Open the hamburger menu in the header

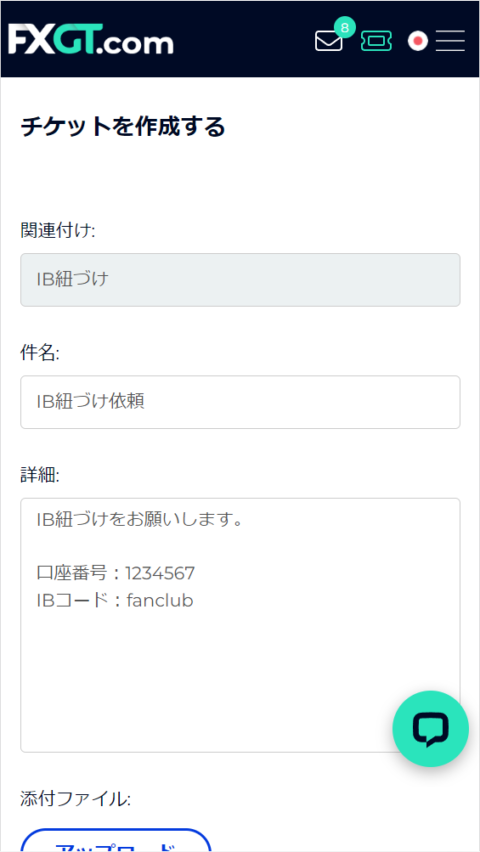450,41
